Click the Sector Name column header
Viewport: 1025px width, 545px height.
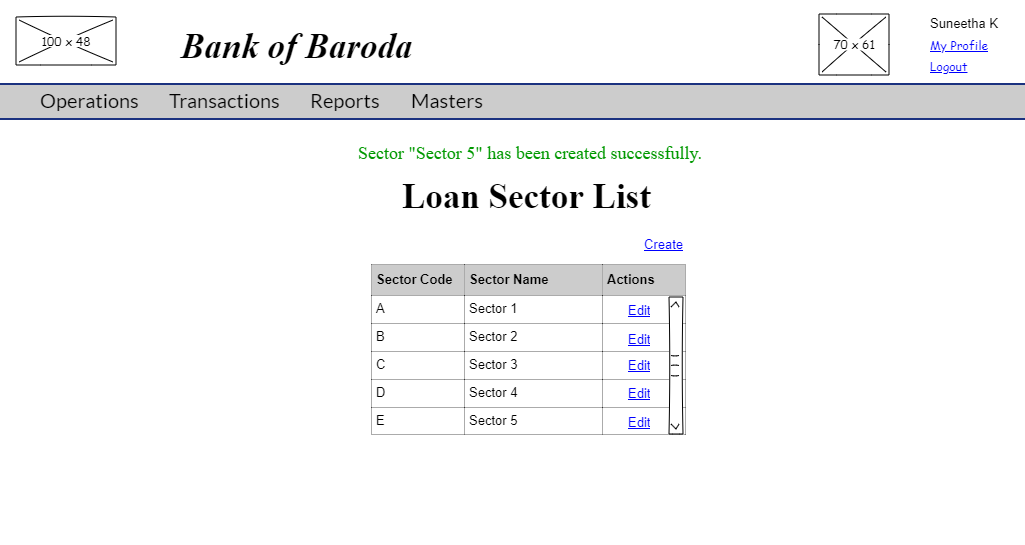532,280
